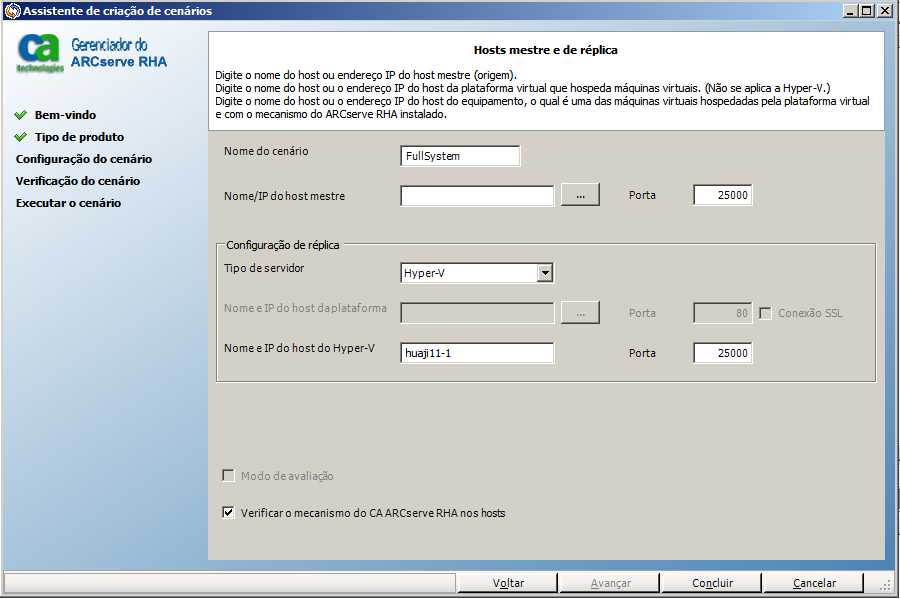The height and width of the screenshot is (599, 900).
Task: Focus the Nome e IP do host do Hyper-V field
Action: coord(478,353)
